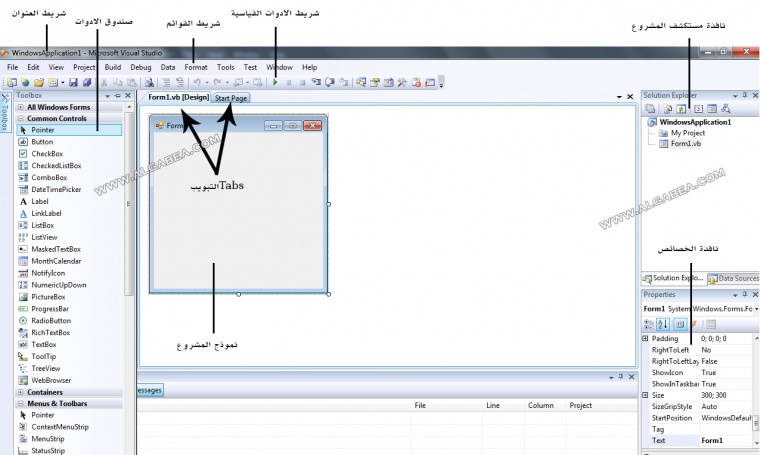The height and width of the screenshot is (455, 760).
Task: Open the File menu
Action: [13, 67]
